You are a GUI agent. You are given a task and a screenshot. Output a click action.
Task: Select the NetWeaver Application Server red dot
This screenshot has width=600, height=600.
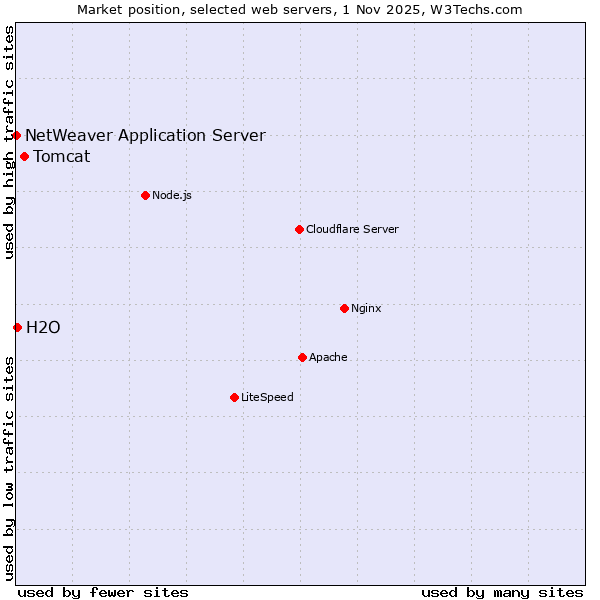[x=17, y=135]
